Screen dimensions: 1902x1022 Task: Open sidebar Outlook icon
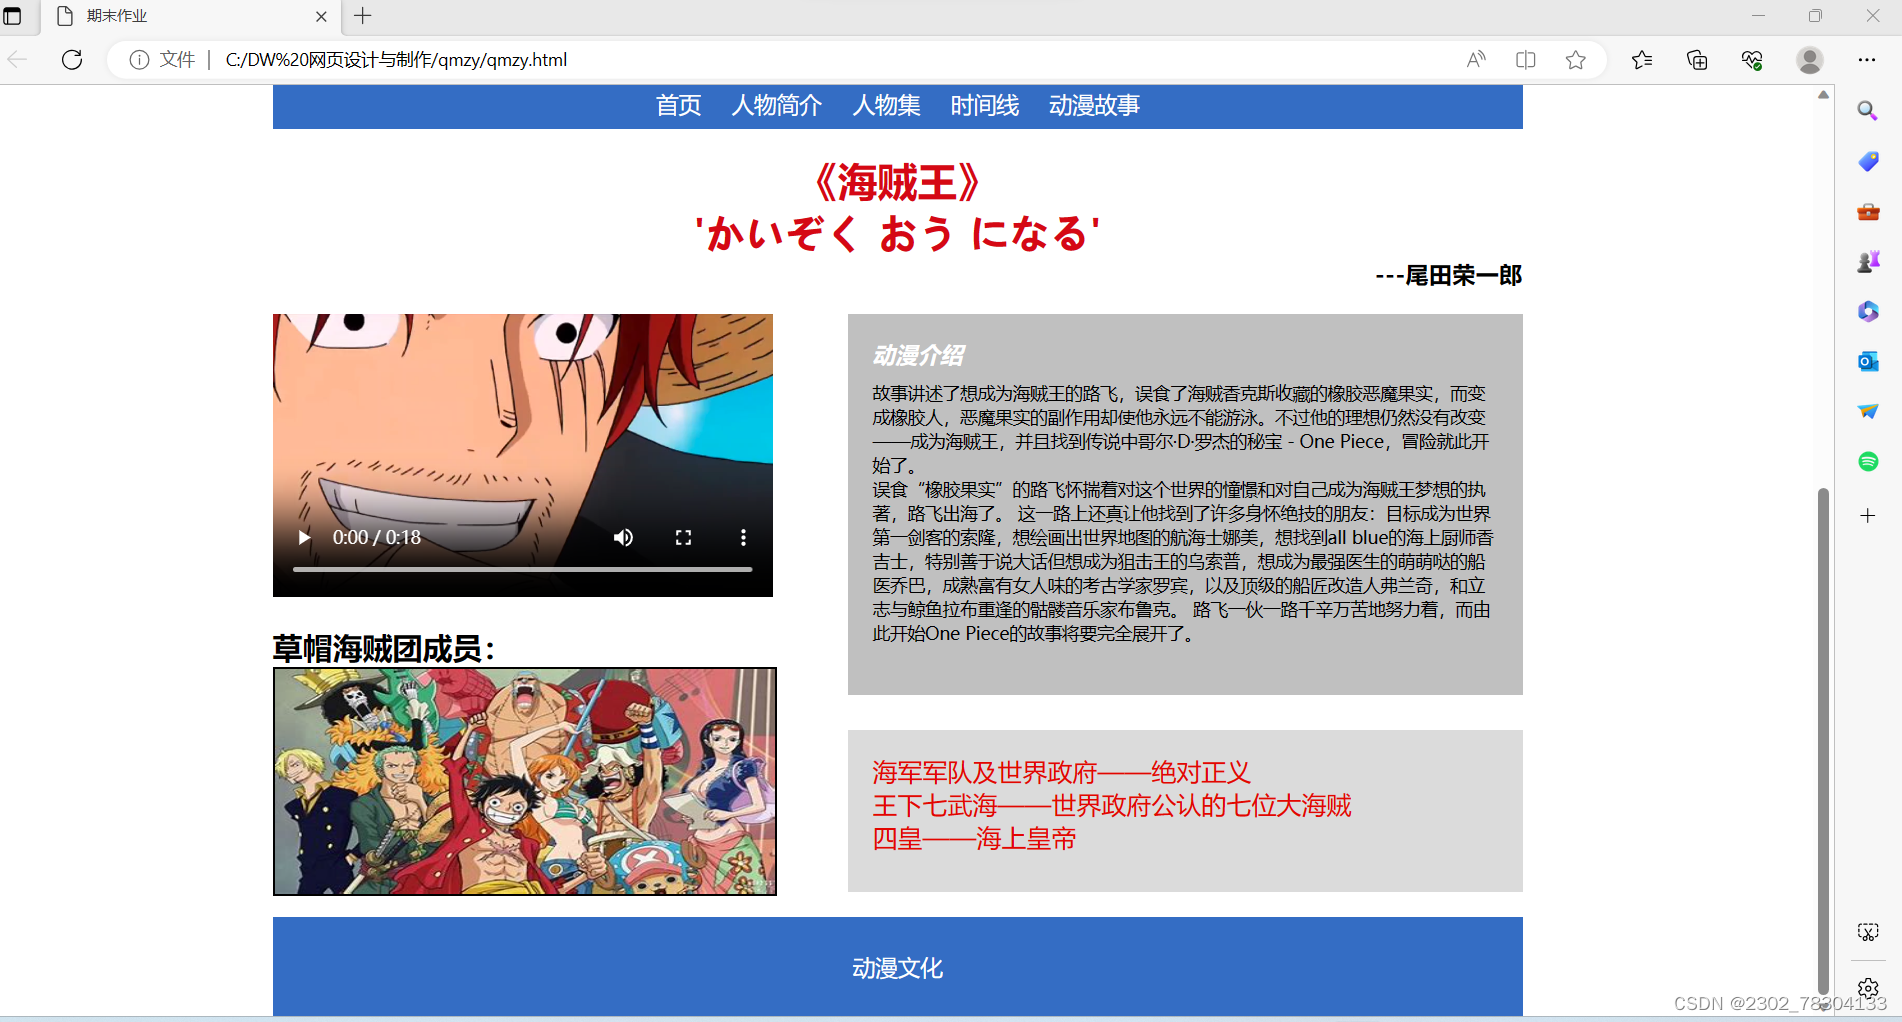[x=1868, y=361]
